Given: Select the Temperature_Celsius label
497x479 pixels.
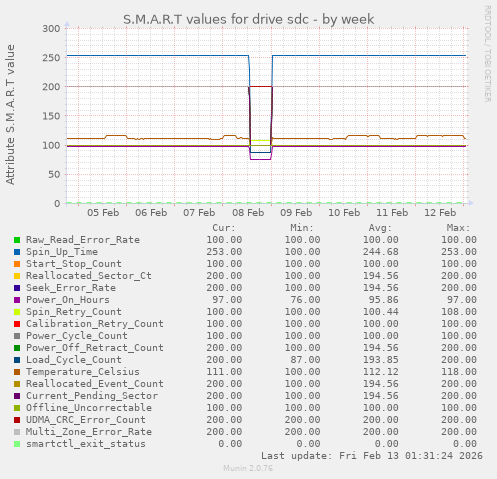Looking at the screenshot, I should click(x=83, y=372).
